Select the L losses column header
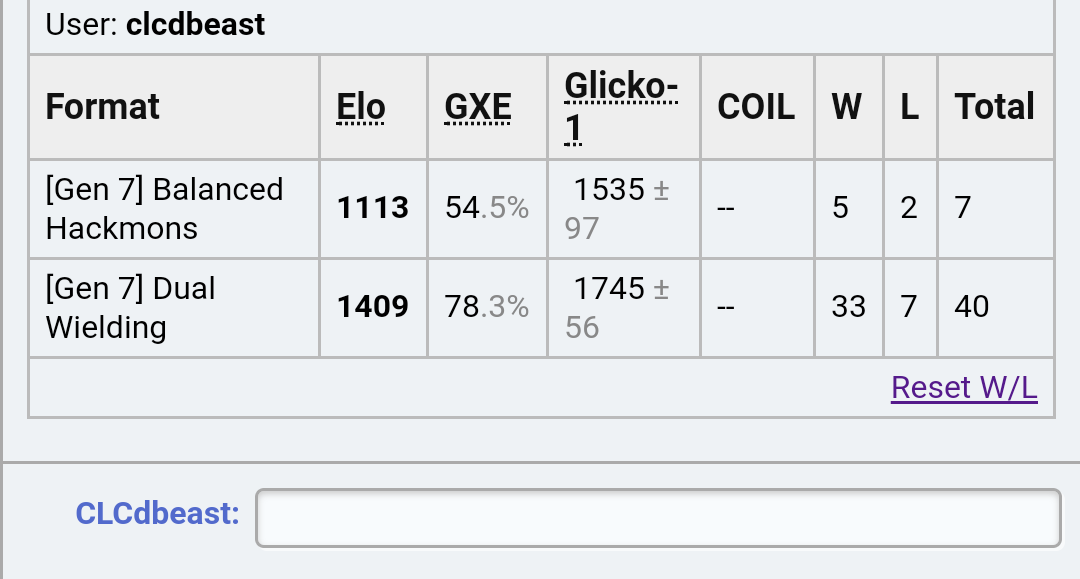1080x579 pixels. pos(909,107)
